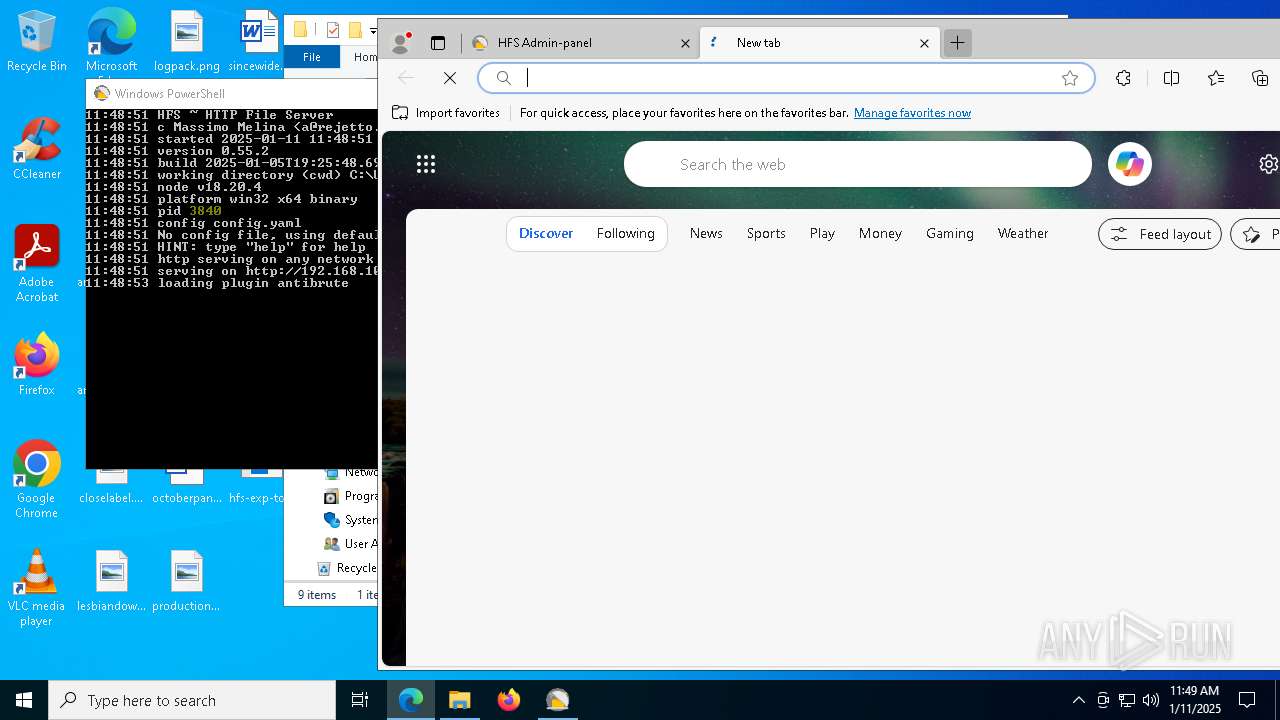The image size is (1280, 720).
Task: Add page to favorites star in address bar
Action: (x=1070, y=78)
